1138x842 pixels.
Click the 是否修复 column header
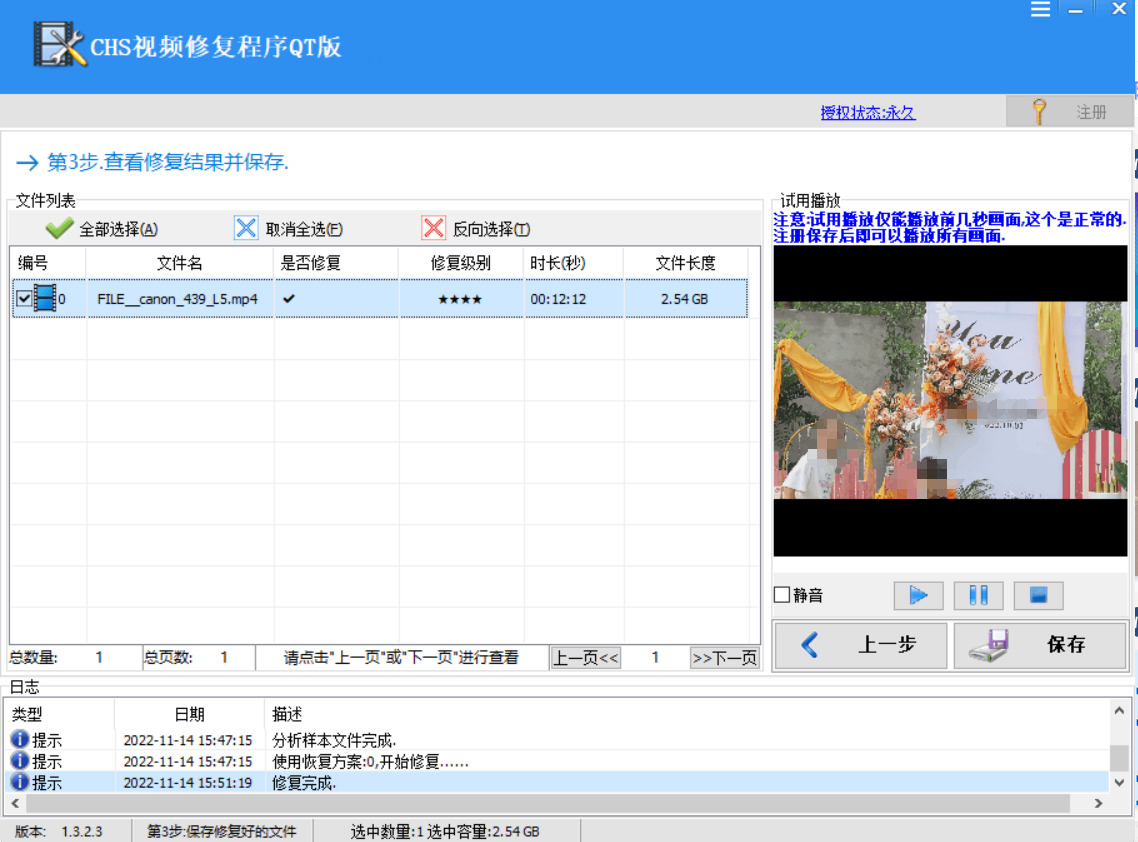click(x=336, y=263)
